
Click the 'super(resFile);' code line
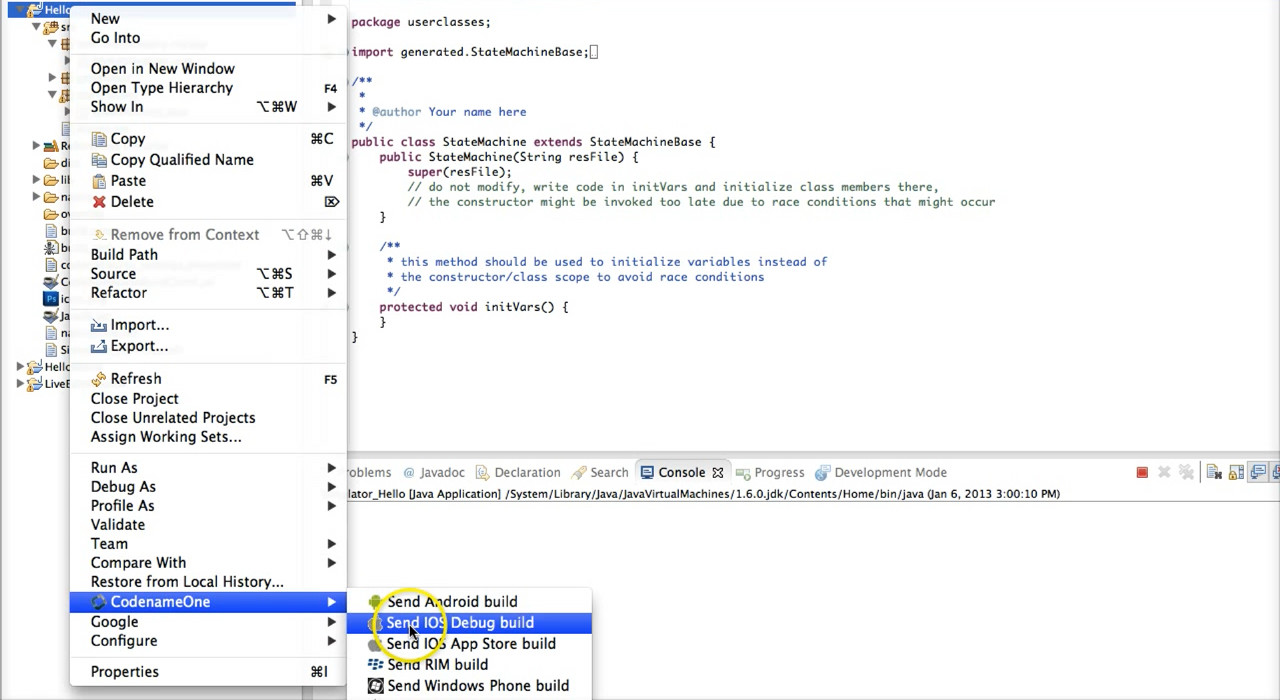click(x=459, y=172)
